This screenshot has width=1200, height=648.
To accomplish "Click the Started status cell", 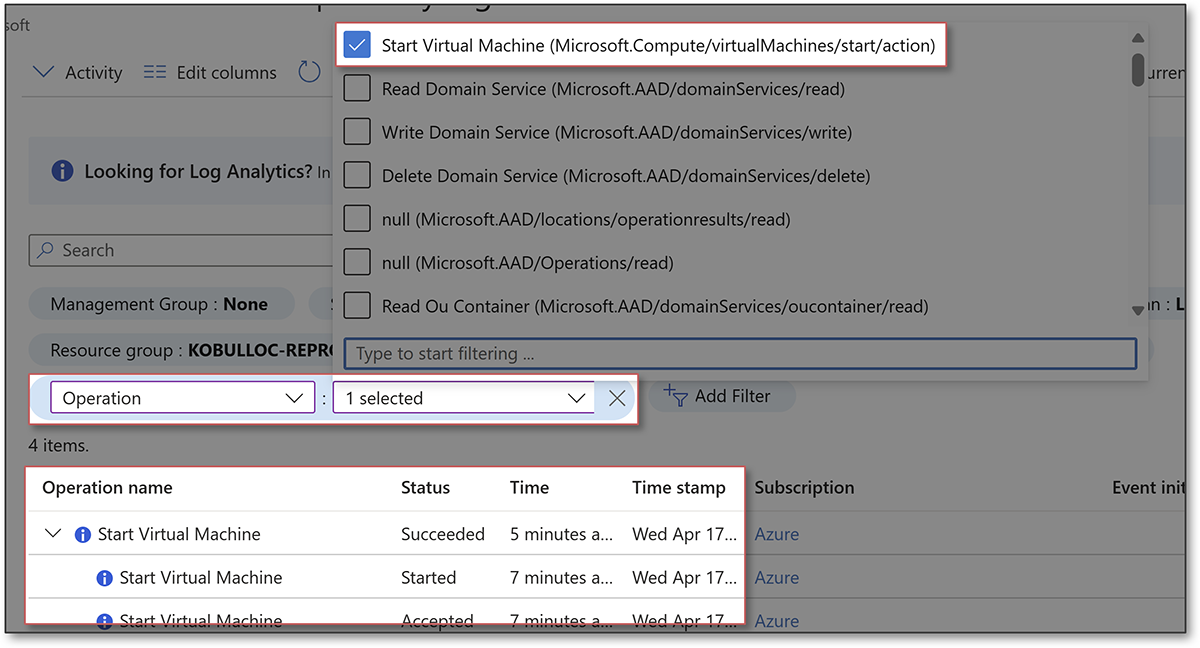I will [x=428, y=578].
